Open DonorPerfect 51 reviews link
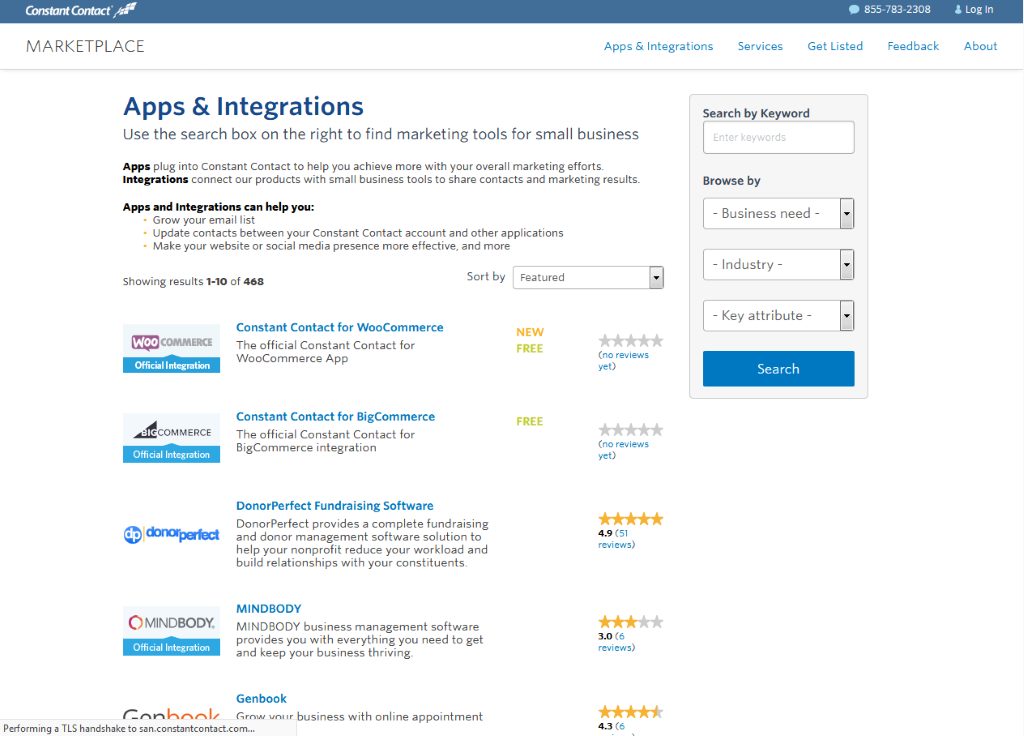The width and height of the screenshot is (1024, 736). click(x=616, y=539)
